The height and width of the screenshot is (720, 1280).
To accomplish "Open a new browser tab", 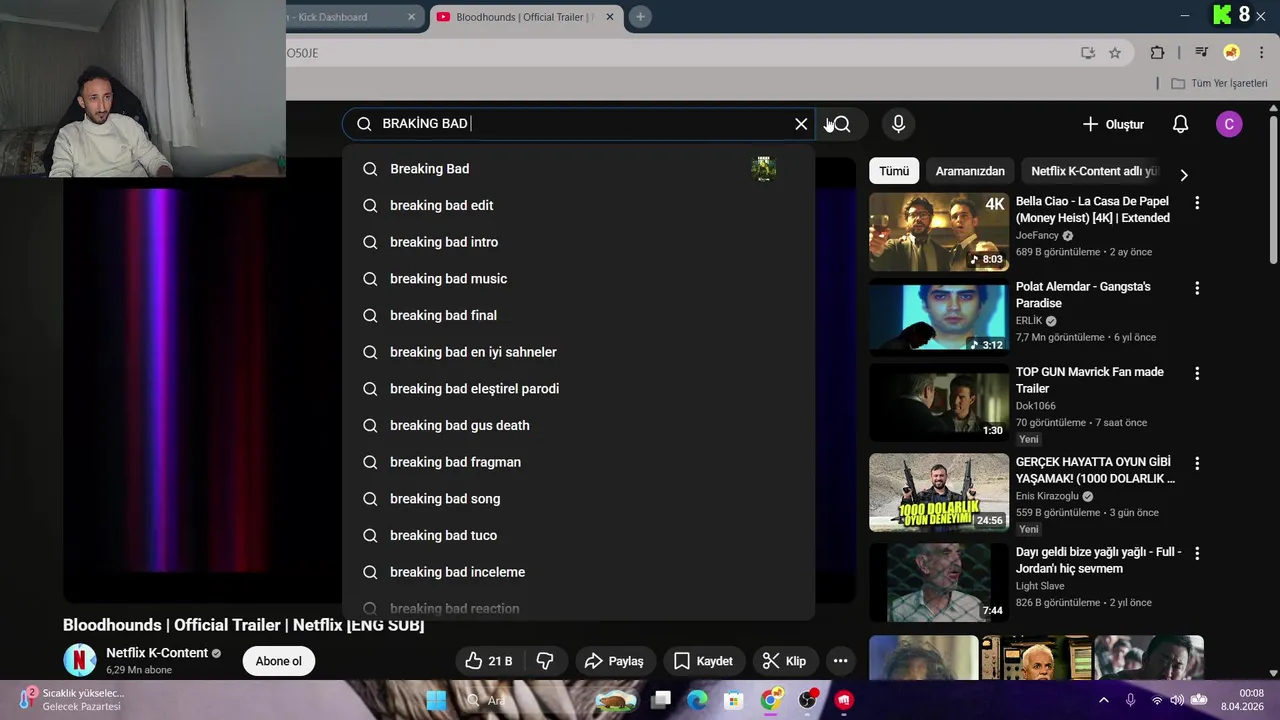I will [x=640, y=17].
